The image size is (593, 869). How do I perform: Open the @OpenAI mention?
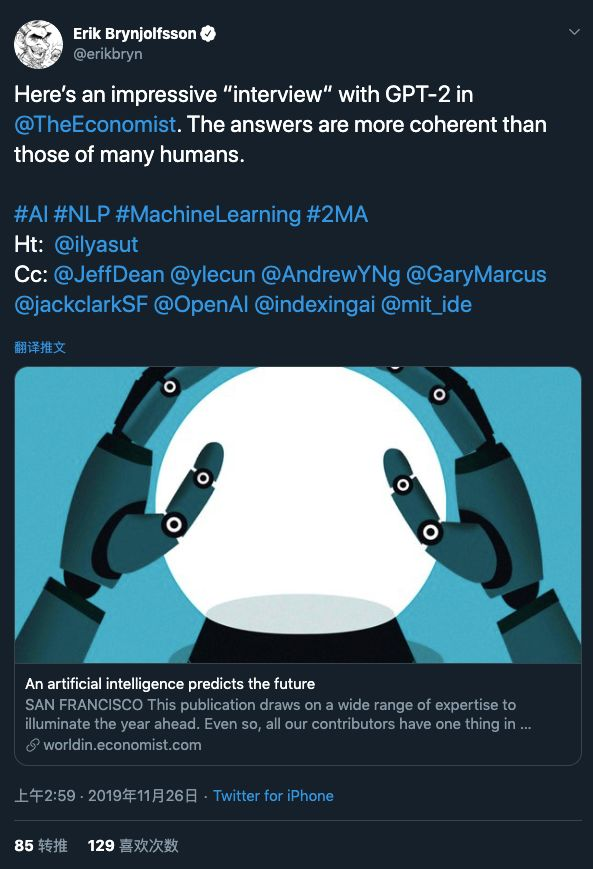tap(201, 304)
